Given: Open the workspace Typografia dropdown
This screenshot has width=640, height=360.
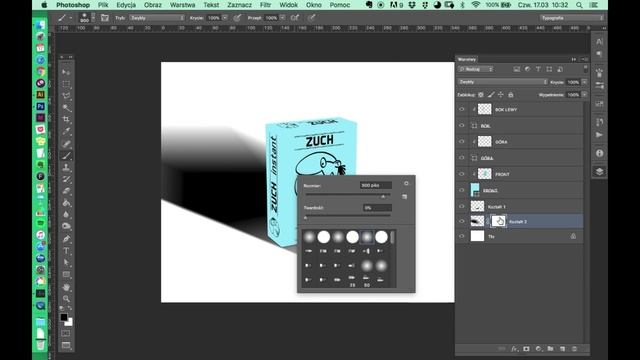Looking at the screenshot, I should pos(572,18).
